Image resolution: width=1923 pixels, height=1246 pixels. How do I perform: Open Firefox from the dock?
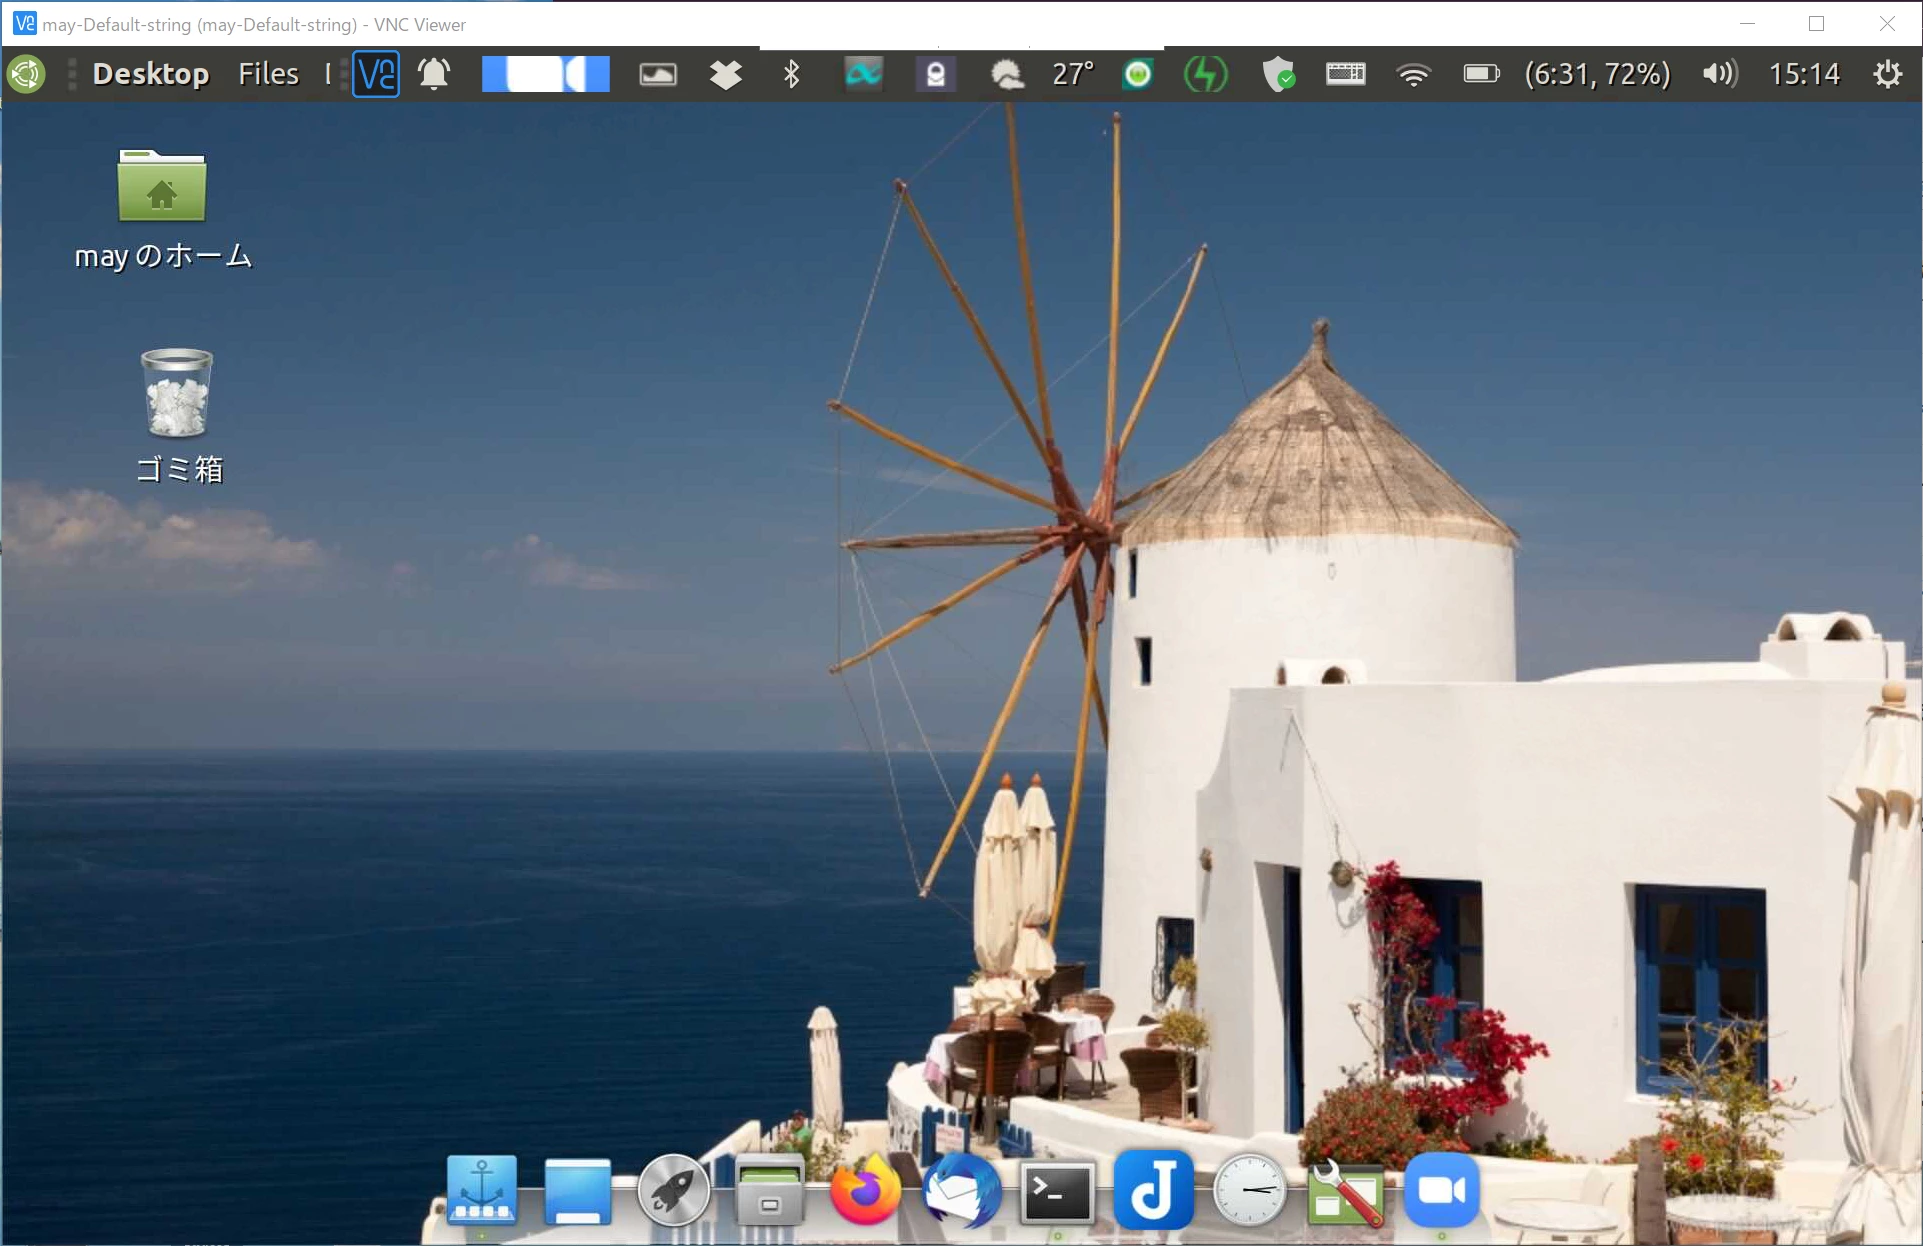tap(864, 1190)
